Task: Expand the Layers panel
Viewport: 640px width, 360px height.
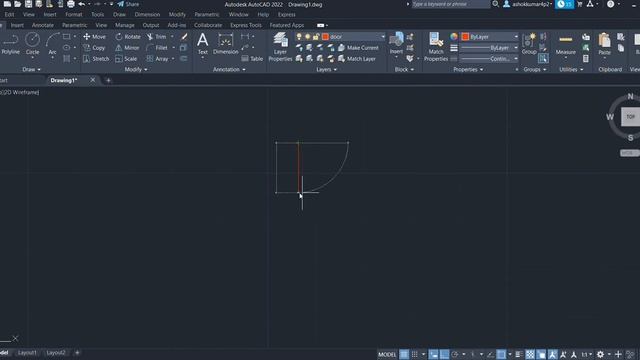Action: [327, 69]
